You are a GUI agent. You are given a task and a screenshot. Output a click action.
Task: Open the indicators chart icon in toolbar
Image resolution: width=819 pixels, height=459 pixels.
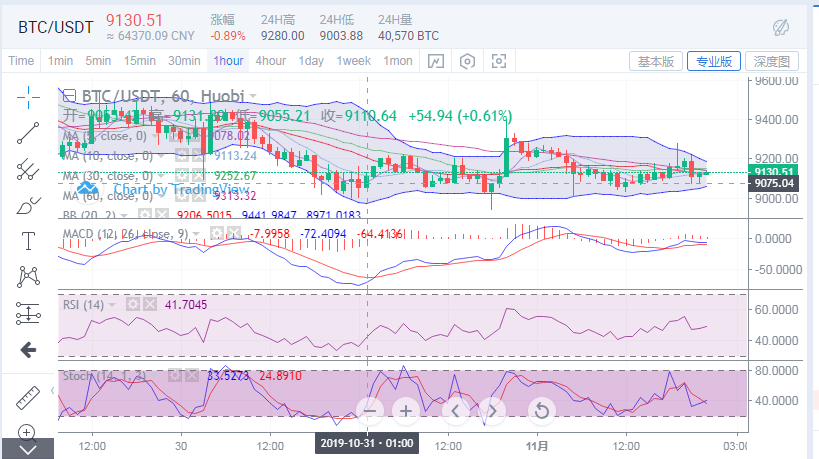click(436, 61)
